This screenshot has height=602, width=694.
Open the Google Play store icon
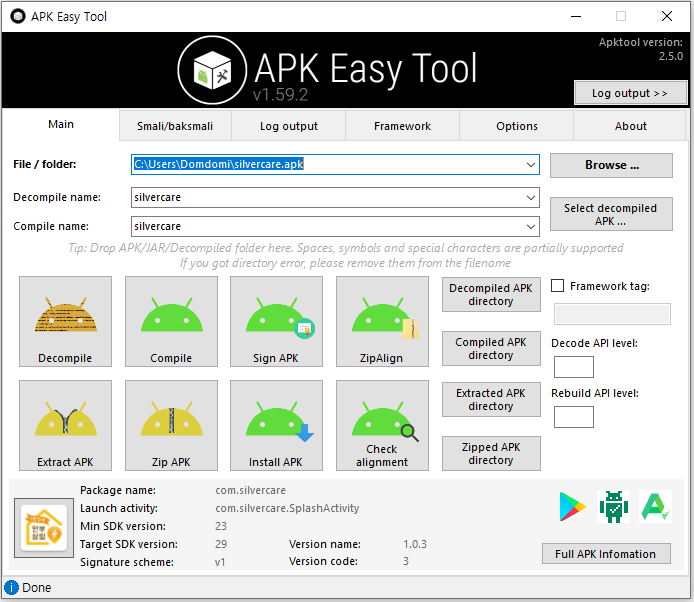pyautogui.click(x=572, y=506)
